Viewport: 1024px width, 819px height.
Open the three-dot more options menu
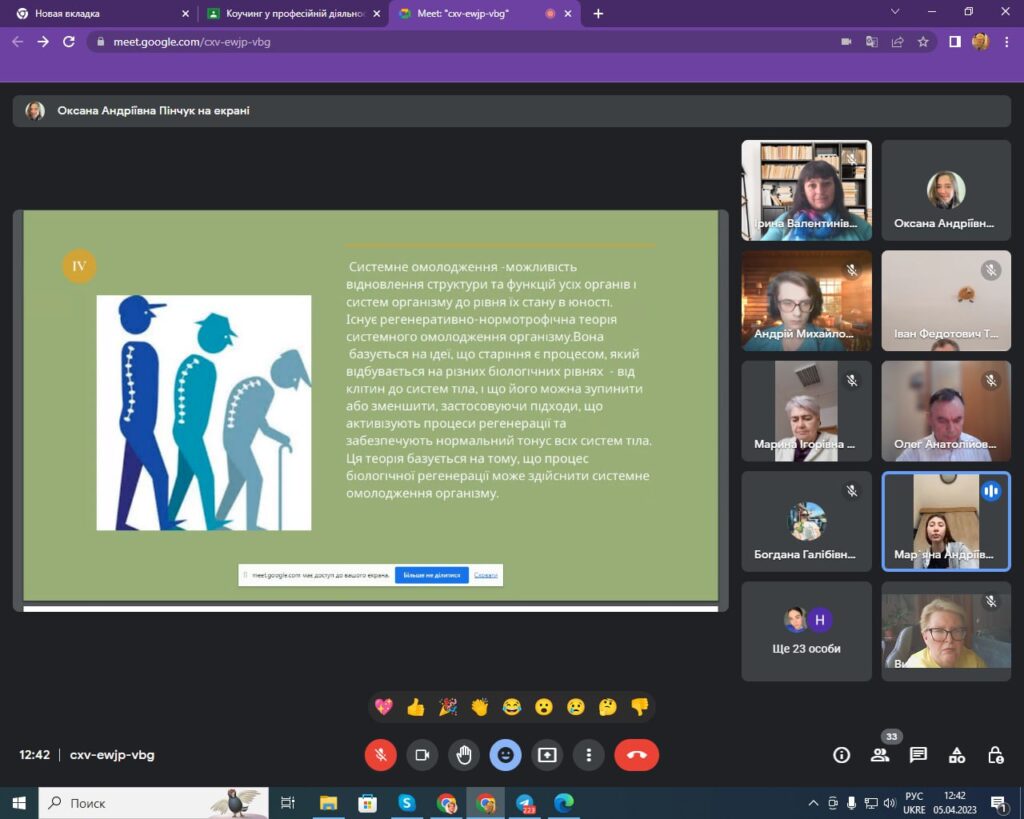click(589, 755)
